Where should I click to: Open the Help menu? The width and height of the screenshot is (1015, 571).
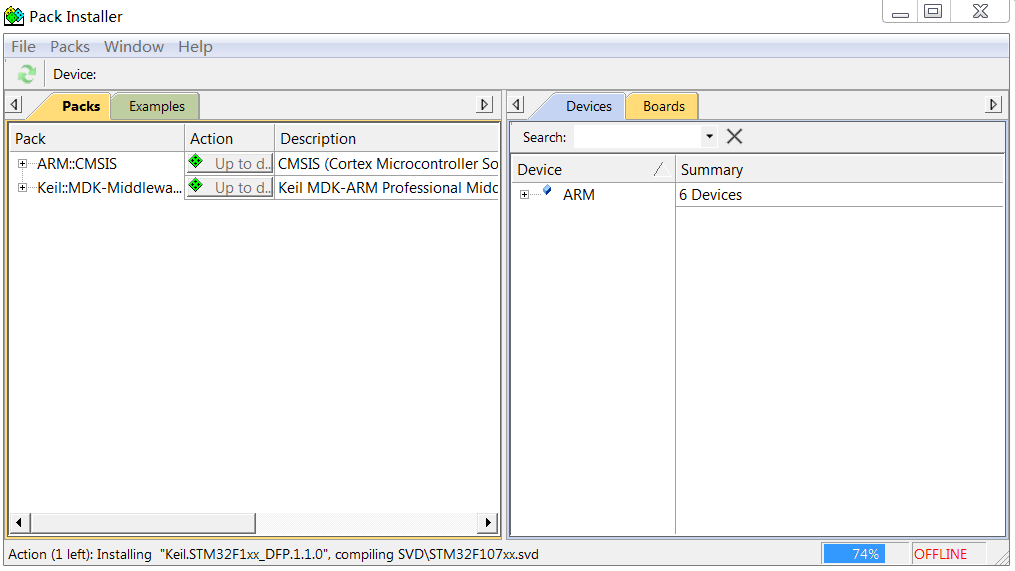click(x=195, y=47)
